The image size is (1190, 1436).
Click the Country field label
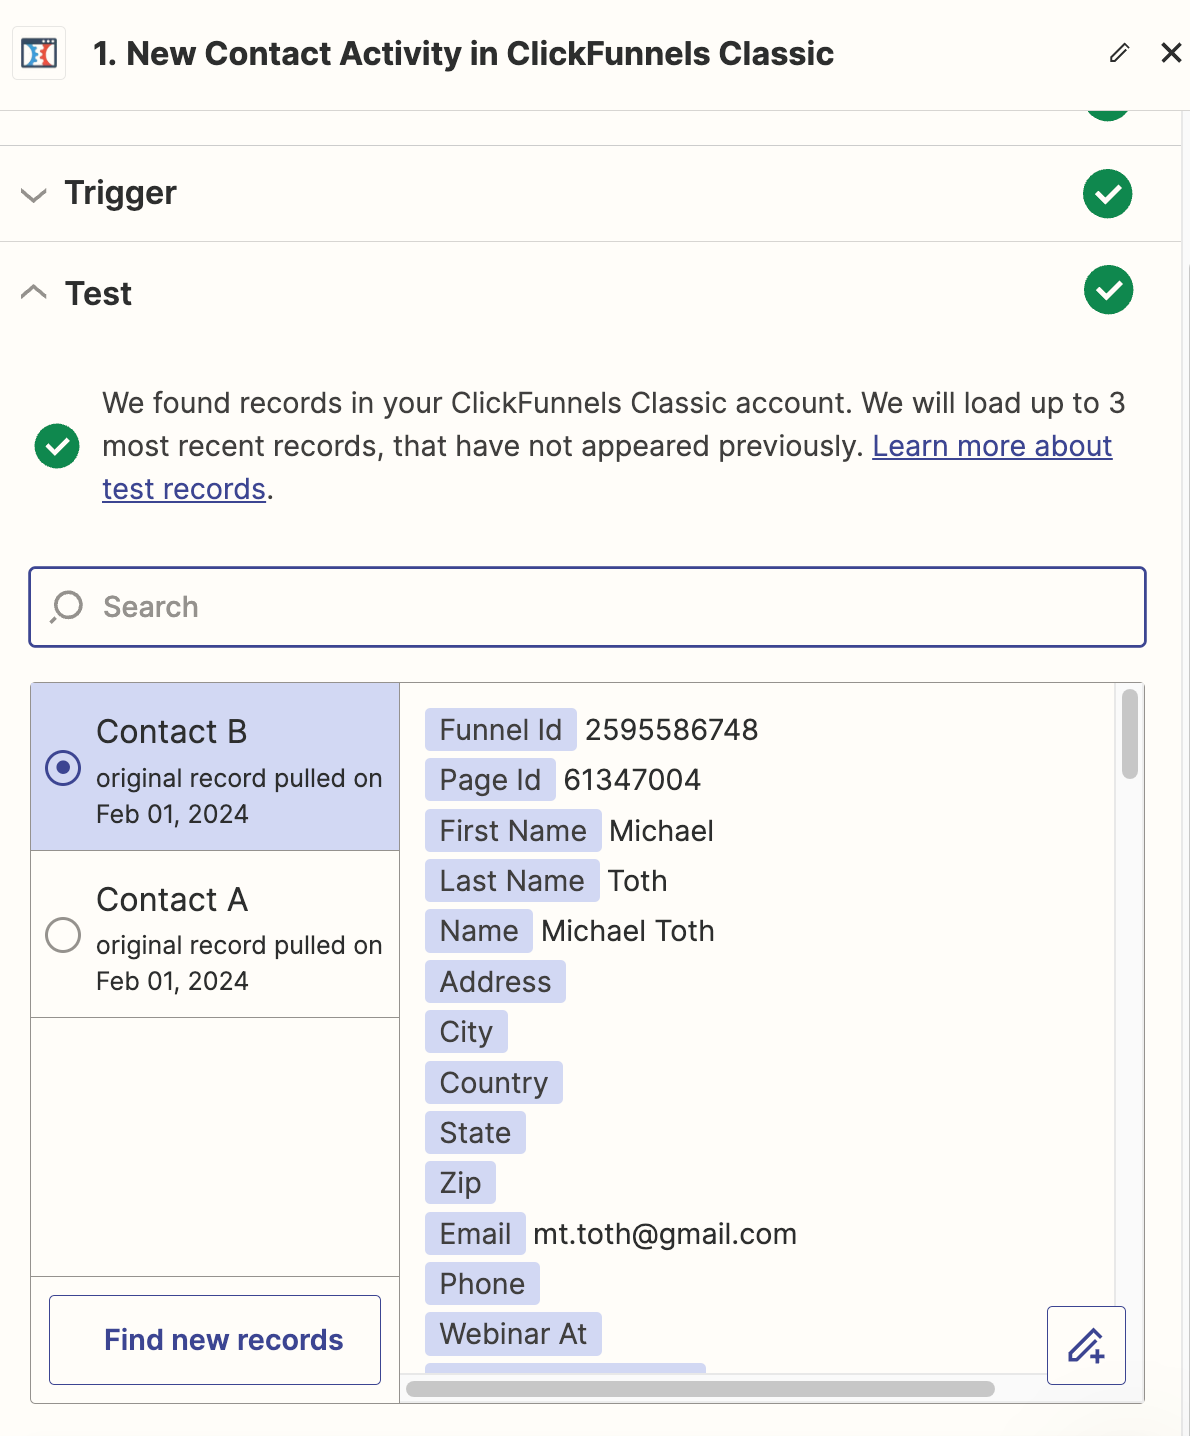click(x=494, y=1083)
